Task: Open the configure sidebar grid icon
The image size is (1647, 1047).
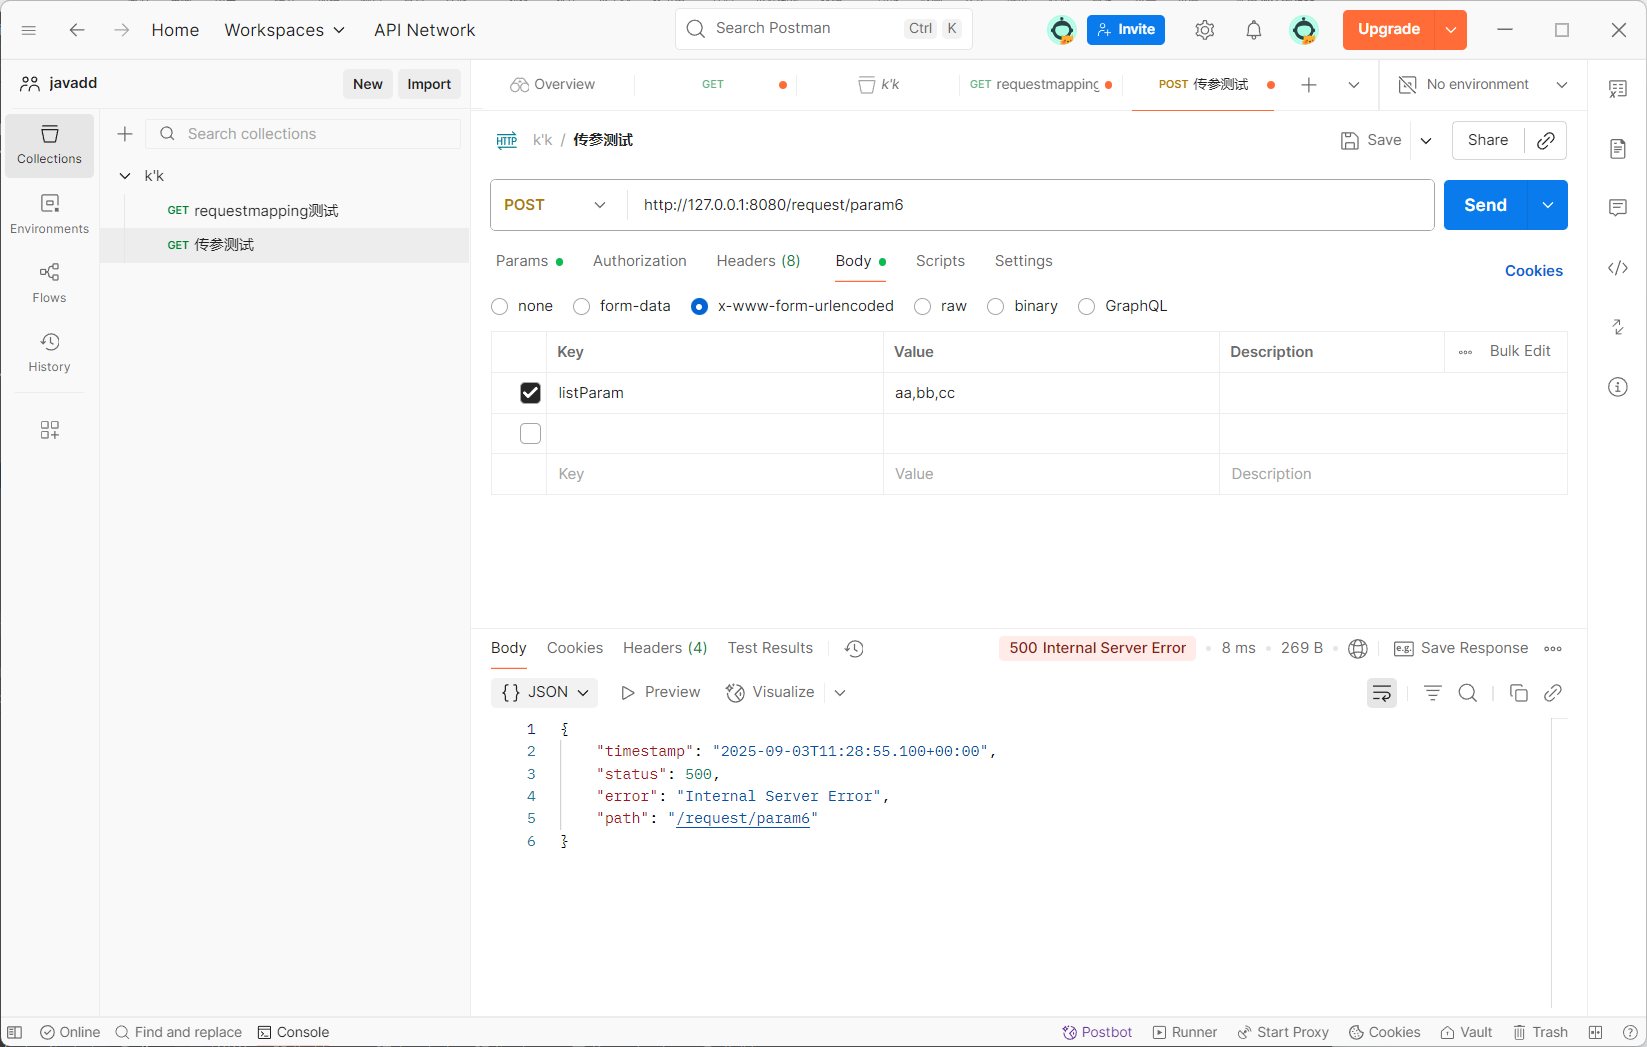Action: pos(49,430)
